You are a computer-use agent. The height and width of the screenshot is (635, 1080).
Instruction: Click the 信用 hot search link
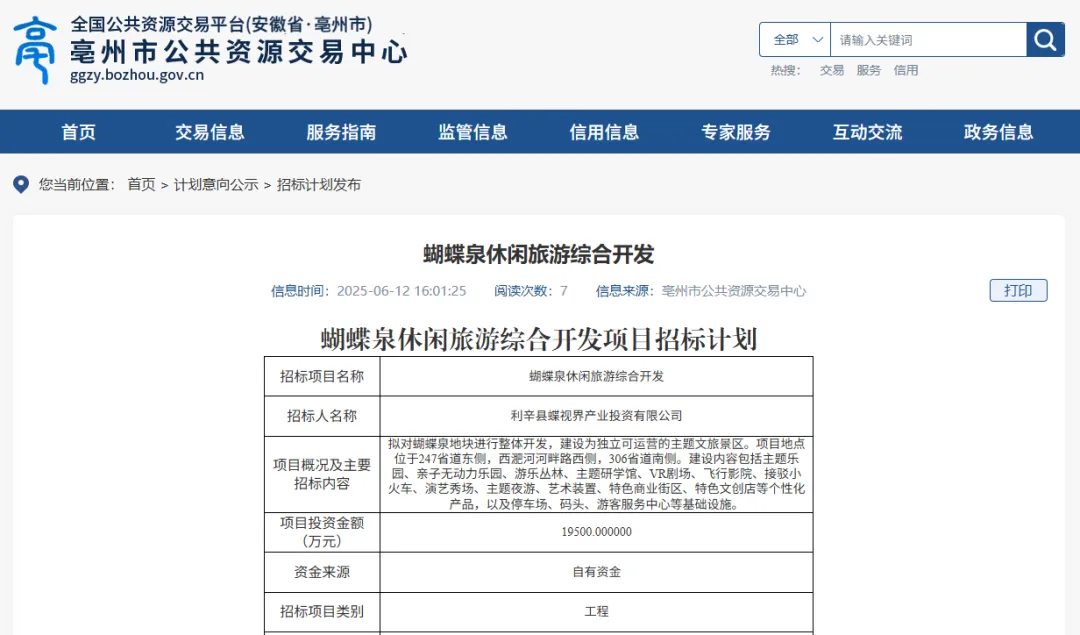[906, 70]
